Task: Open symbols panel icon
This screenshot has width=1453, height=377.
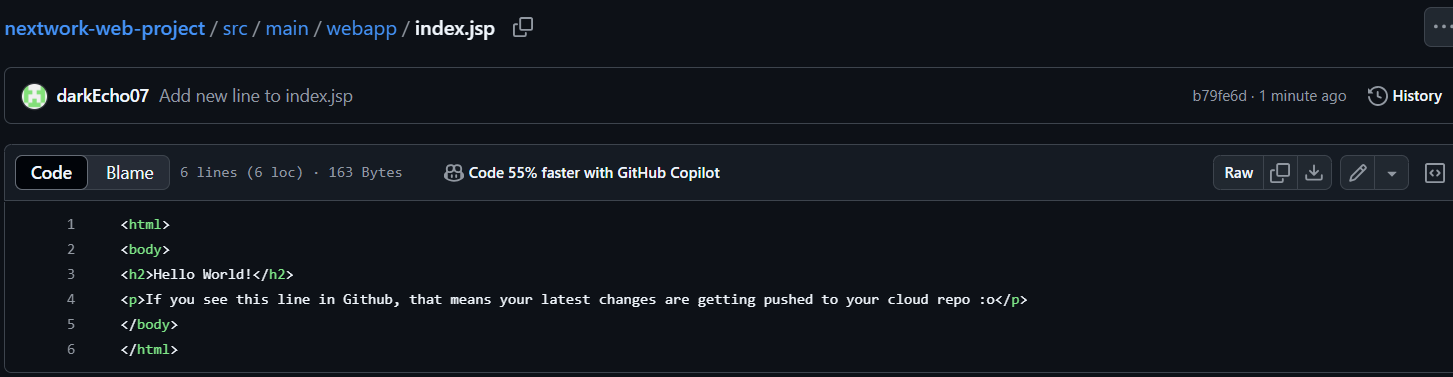Action: (x=1434, y=173)
